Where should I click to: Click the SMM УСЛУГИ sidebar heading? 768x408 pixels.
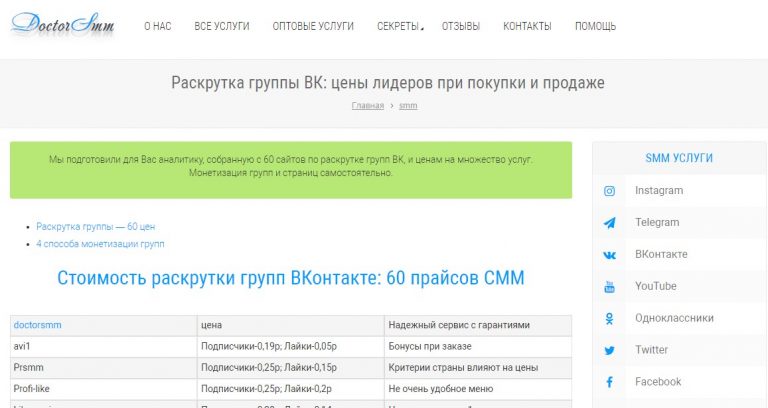pyautogui.click(x=679, y=158)
